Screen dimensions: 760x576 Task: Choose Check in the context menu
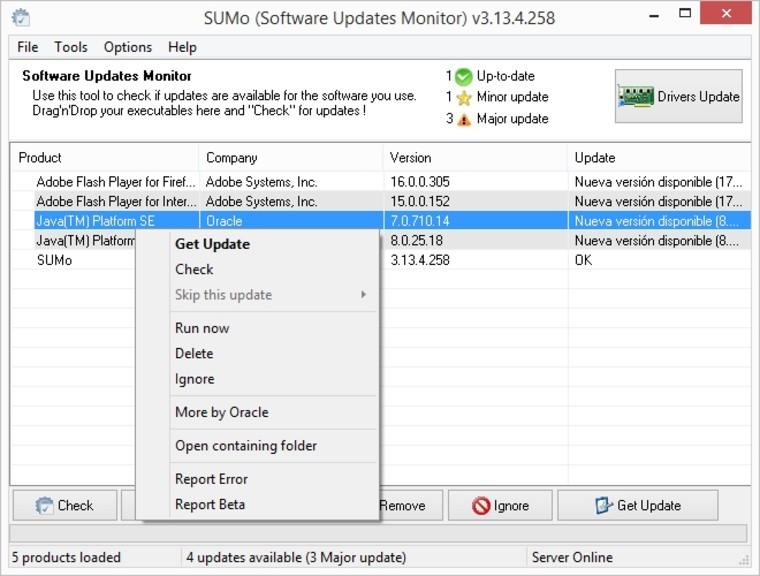(257, 269)
